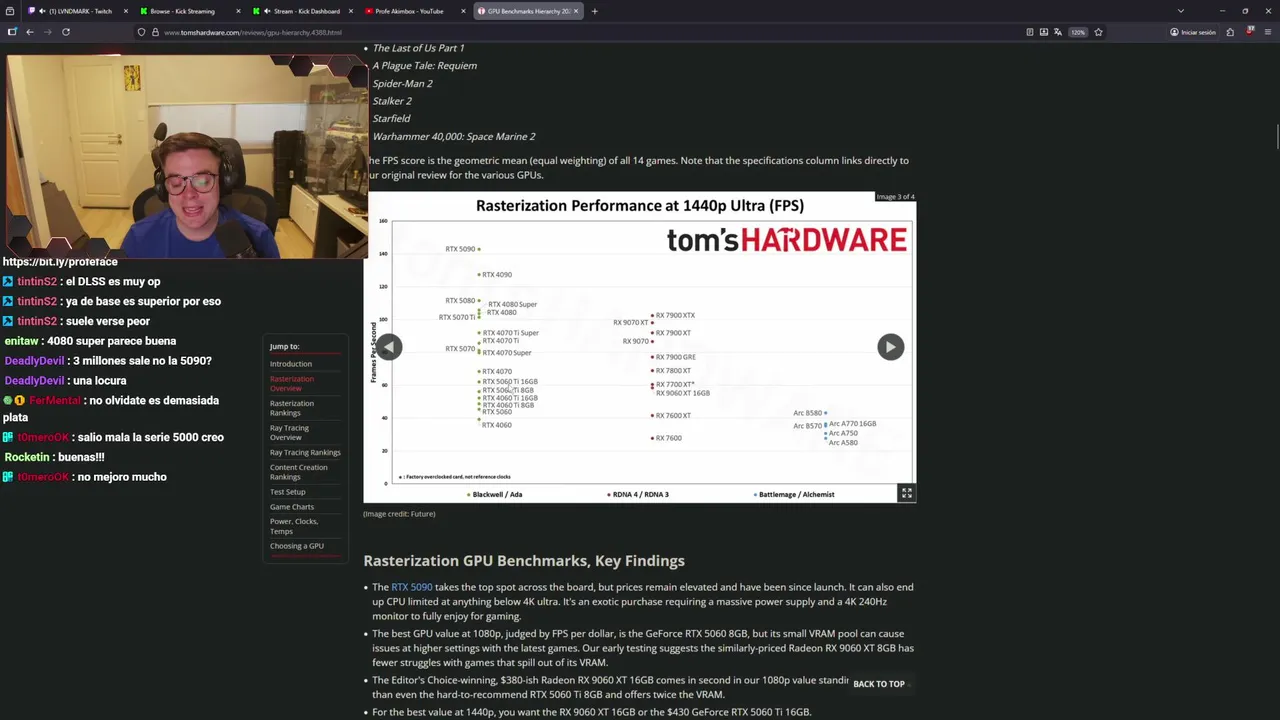This screenshot has height=720, width=1280.
Task: Jump to Introduction section
Action: click(291, 364)
